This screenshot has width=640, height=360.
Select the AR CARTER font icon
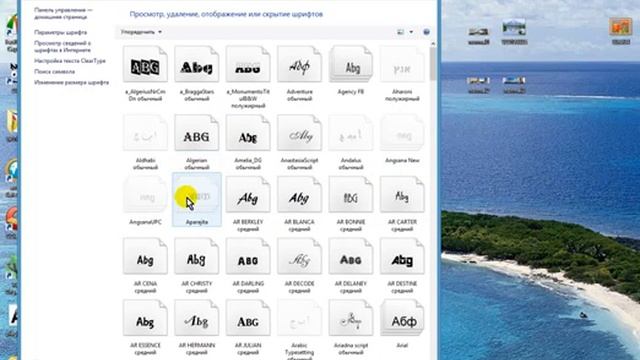click(402, 195)
